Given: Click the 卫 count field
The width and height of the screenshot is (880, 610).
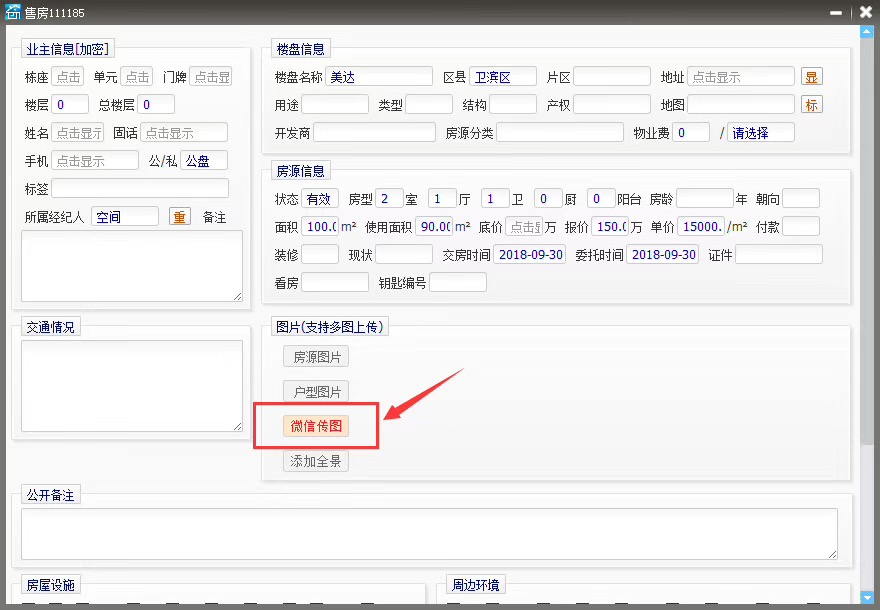Looking at the screenshot, I should pos(496,199).
